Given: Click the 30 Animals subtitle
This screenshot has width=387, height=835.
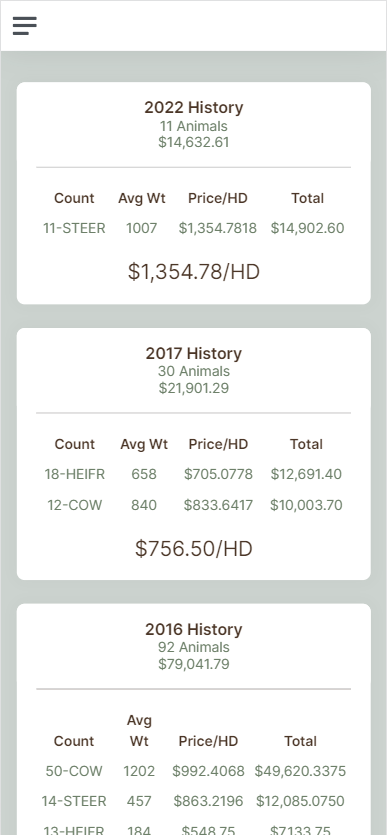Looking at the screenshot, I should pyautogui.click(x=194, y=371).
